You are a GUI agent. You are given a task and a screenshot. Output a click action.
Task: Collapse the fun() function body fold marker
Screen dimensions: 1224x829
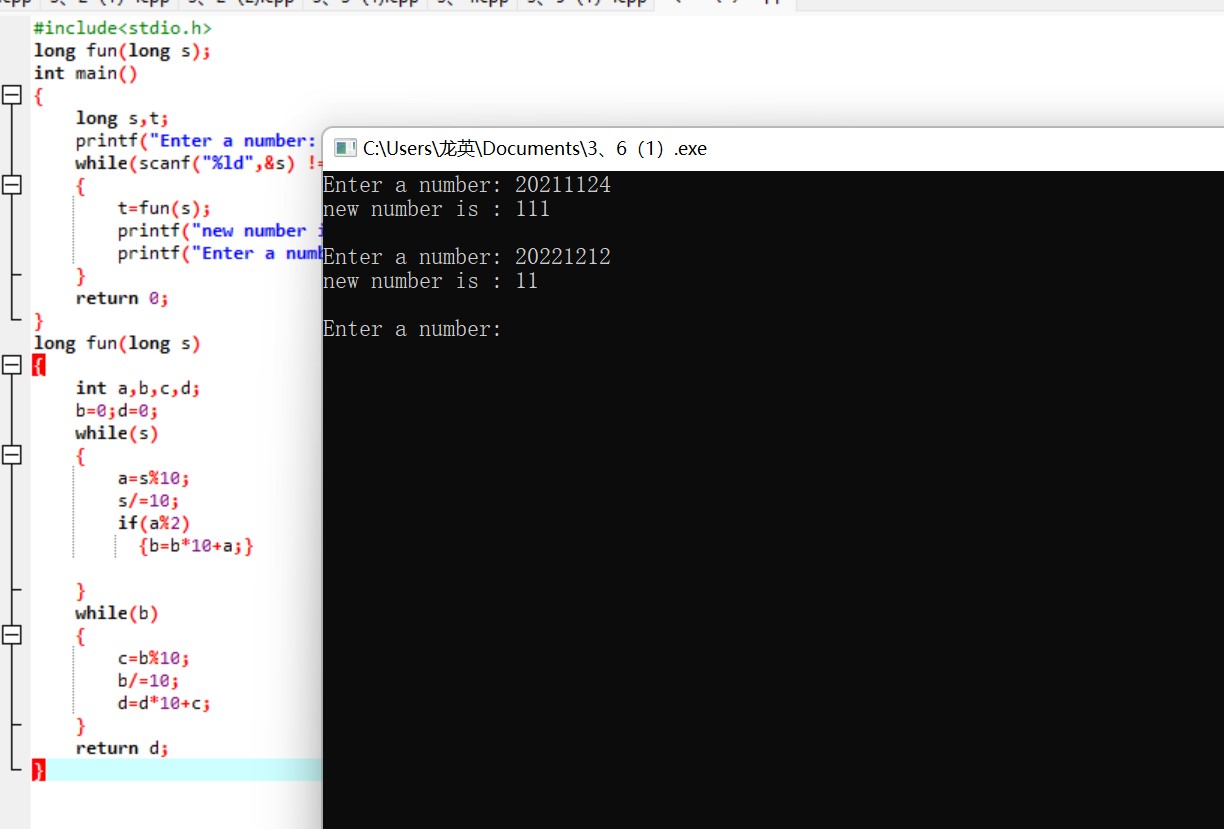12,366
